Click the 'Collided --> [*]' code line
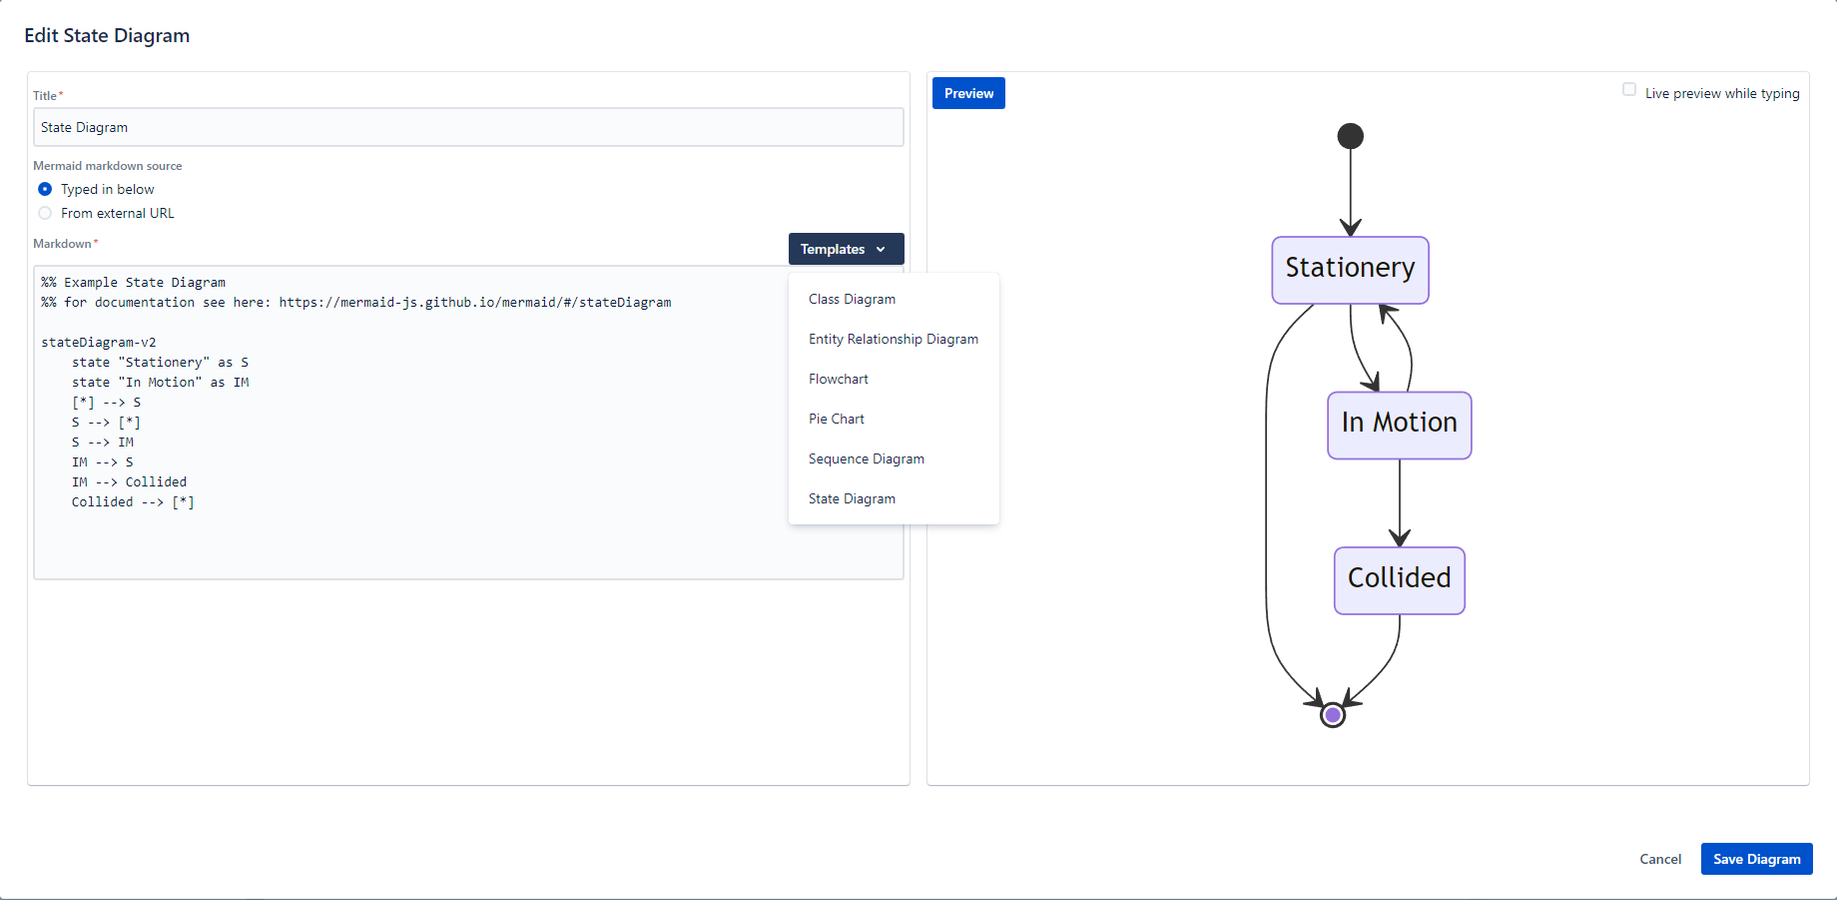The height and width of the screenshot is (900, 1837). click(133, 502)
